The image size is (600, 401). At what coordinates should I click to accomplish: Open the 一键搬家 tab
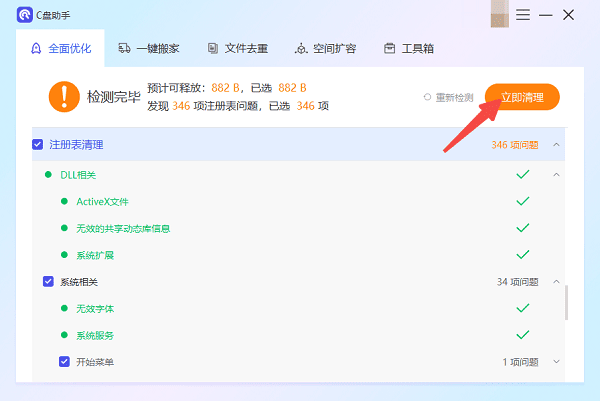(149, 49)
